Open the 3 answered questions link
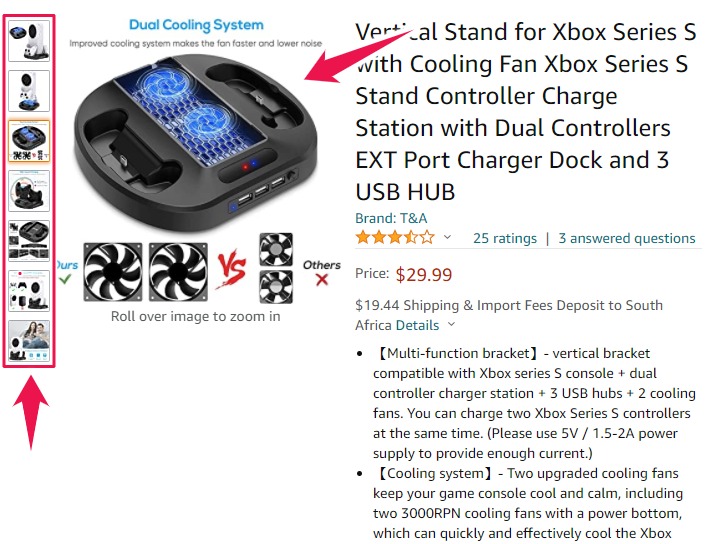Viewport: 711px width, 544px height. click(627, 238)
